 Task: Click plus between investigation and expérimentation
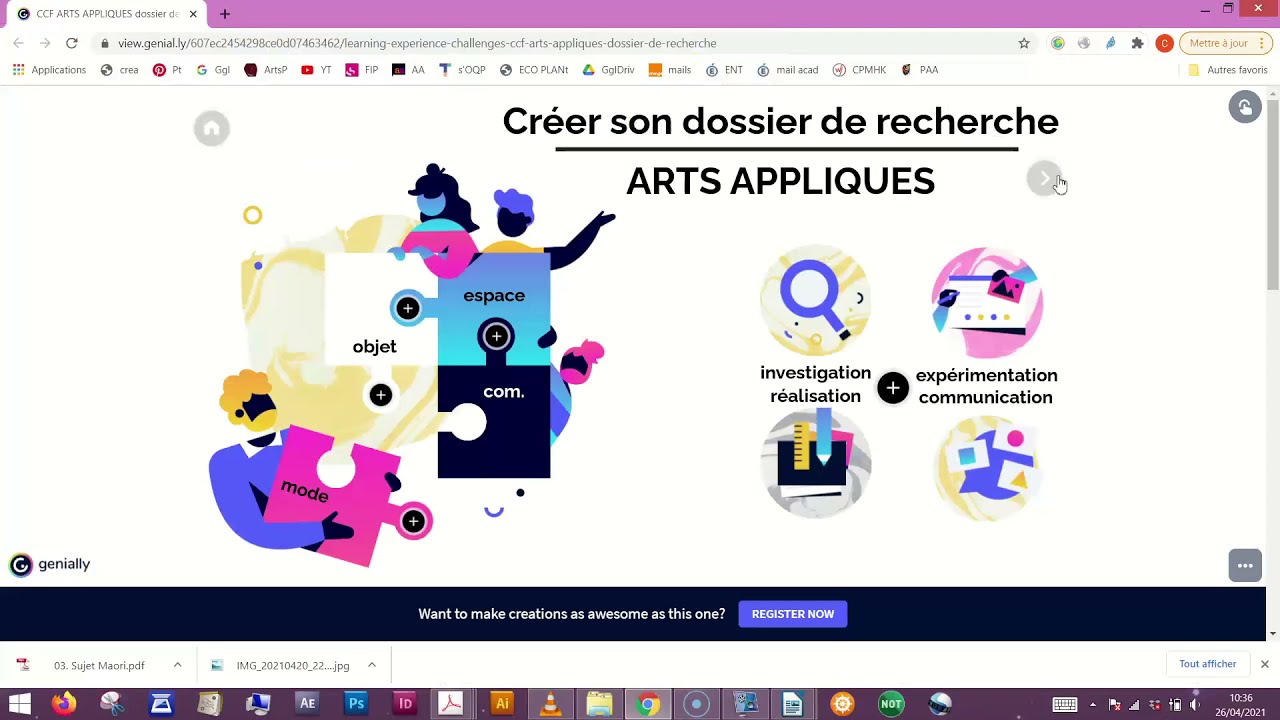tap(893, 388)
